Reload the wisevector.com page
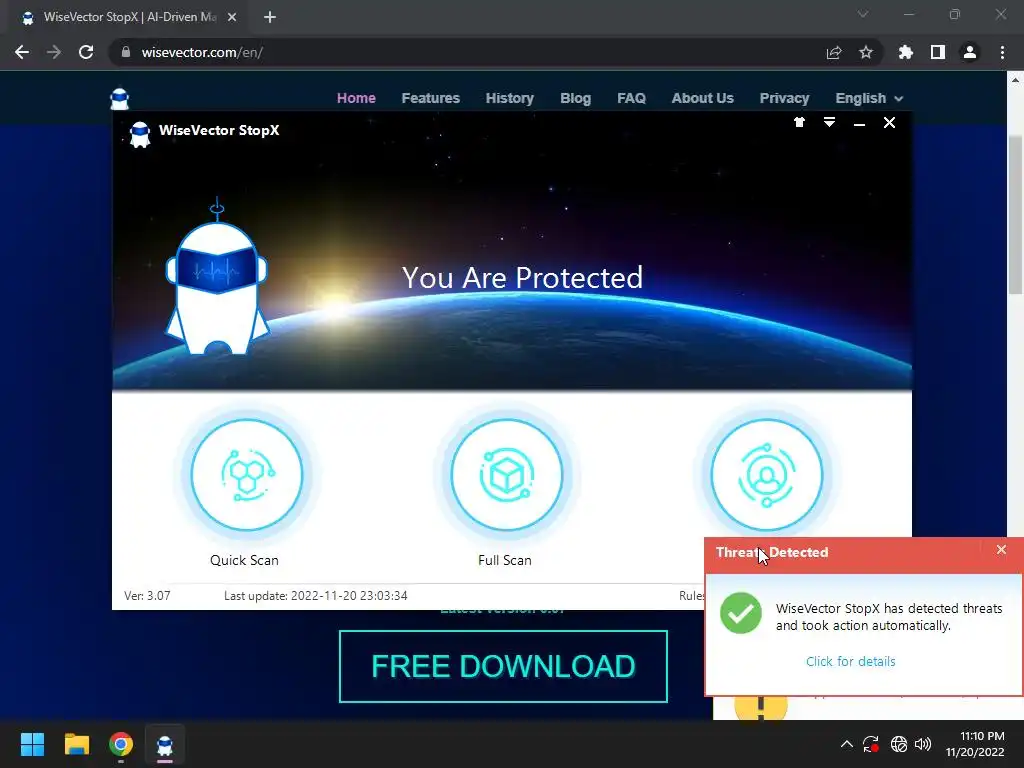The image size is (1024, 768). pos(86,52)
